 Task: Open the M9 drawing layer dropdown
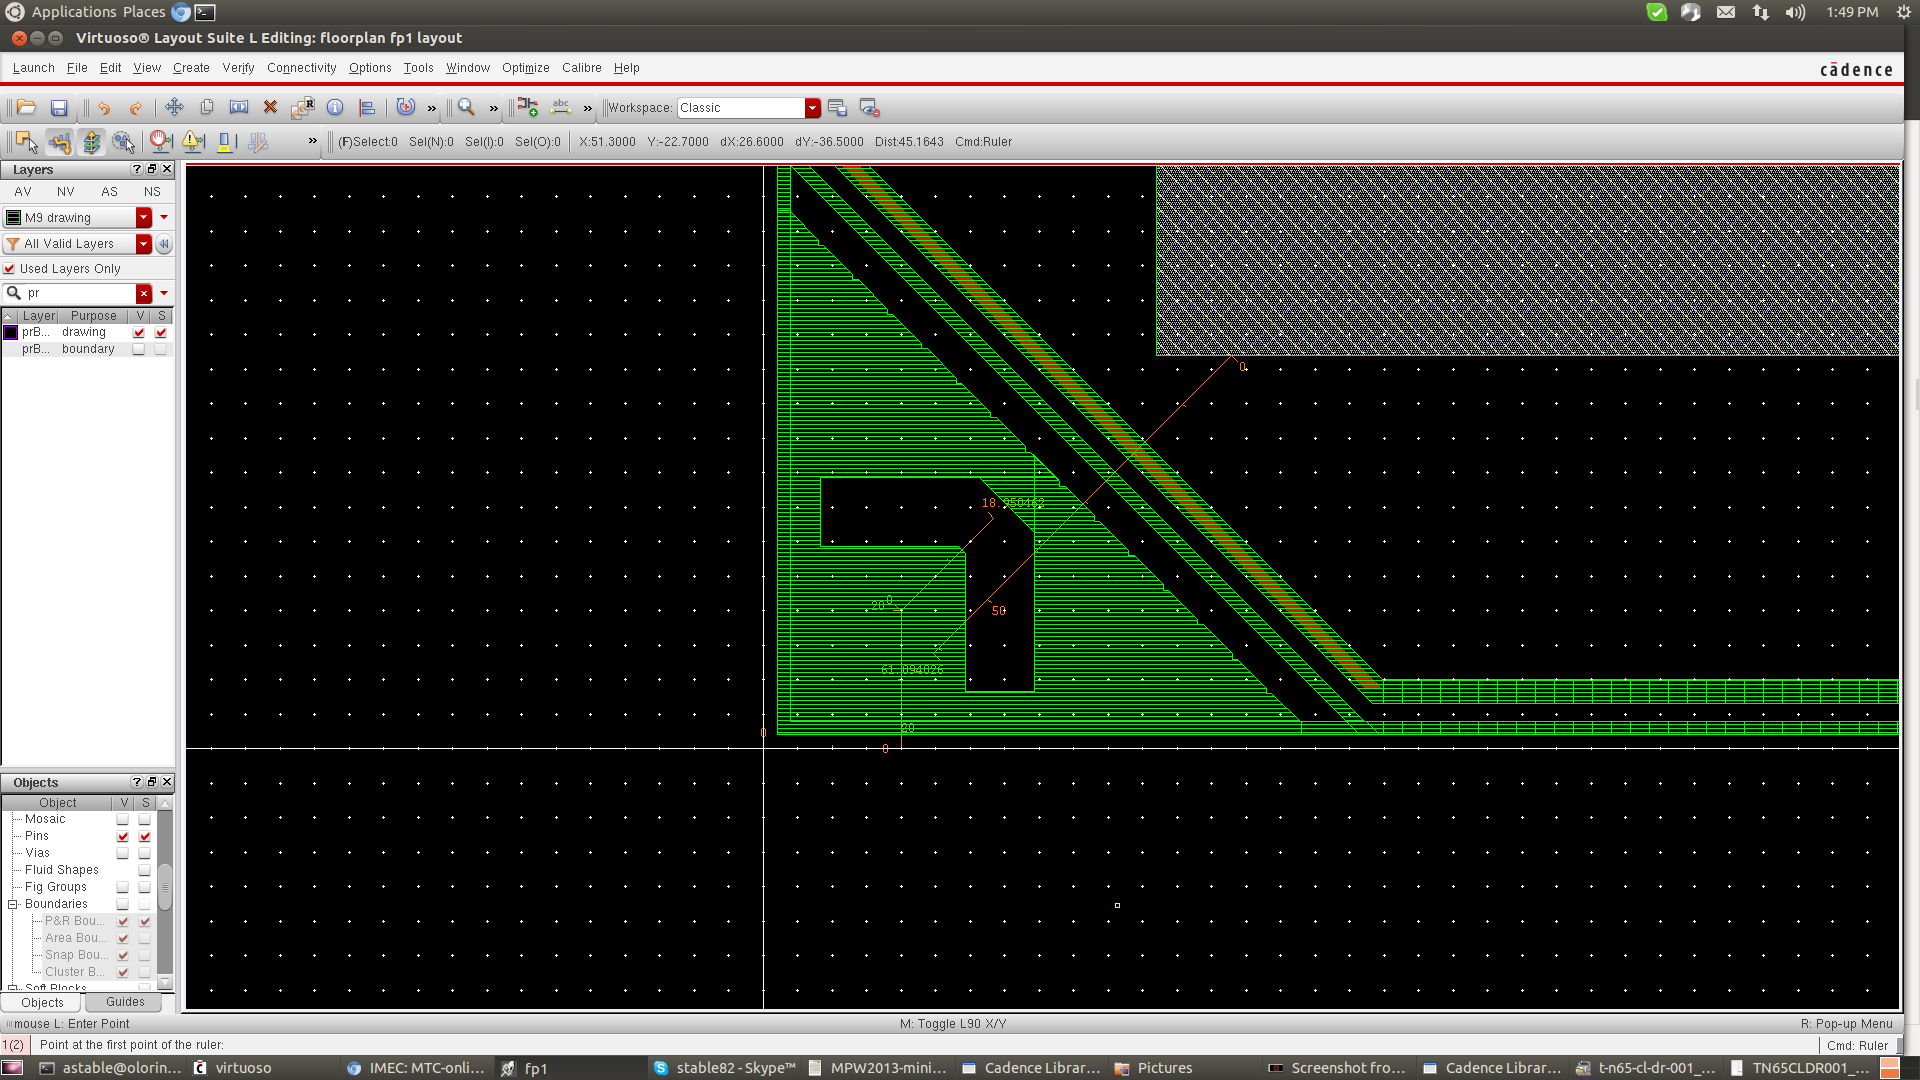(144, 217)
